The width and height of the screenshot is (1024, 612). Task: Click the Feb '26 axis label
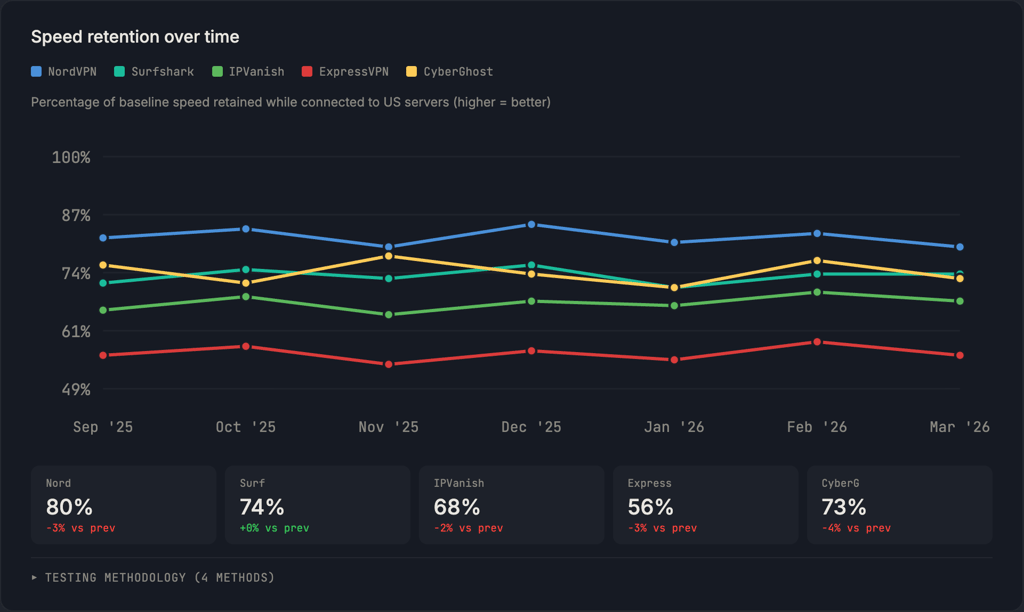coord(817,427)
